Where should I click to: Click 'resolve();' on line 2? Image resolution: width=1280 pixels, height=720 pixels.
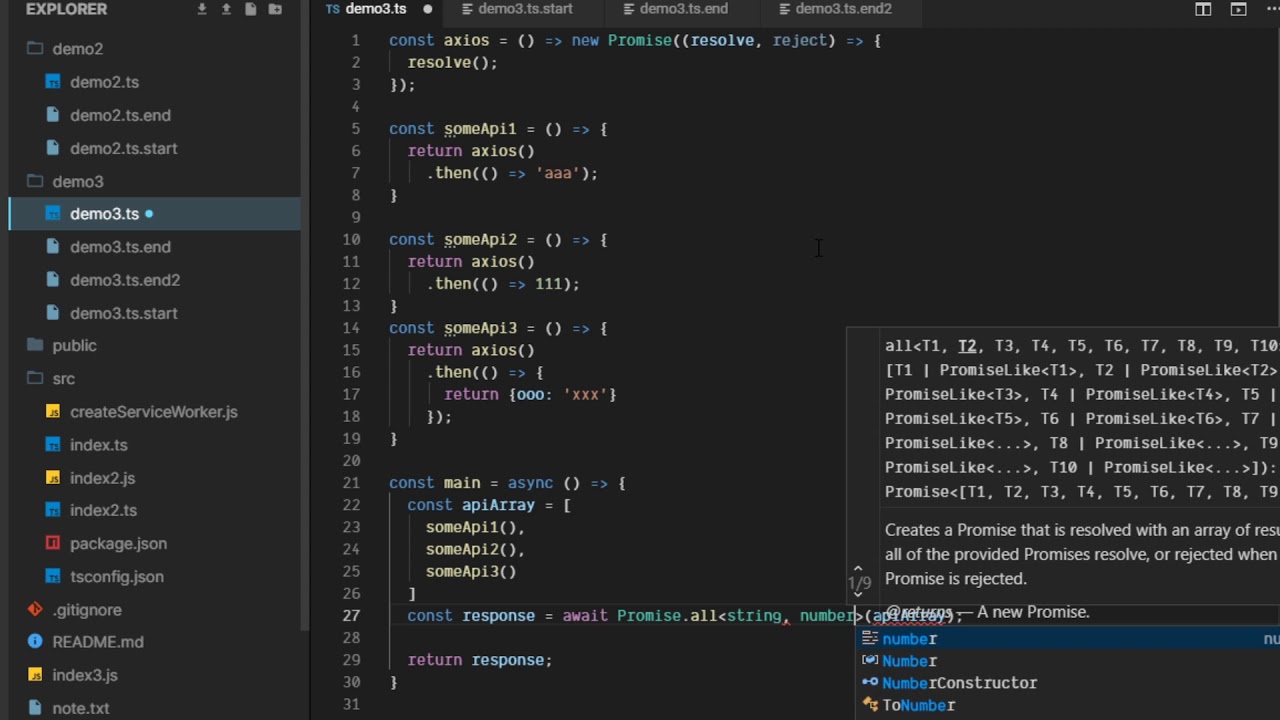(x=452, y=62)
